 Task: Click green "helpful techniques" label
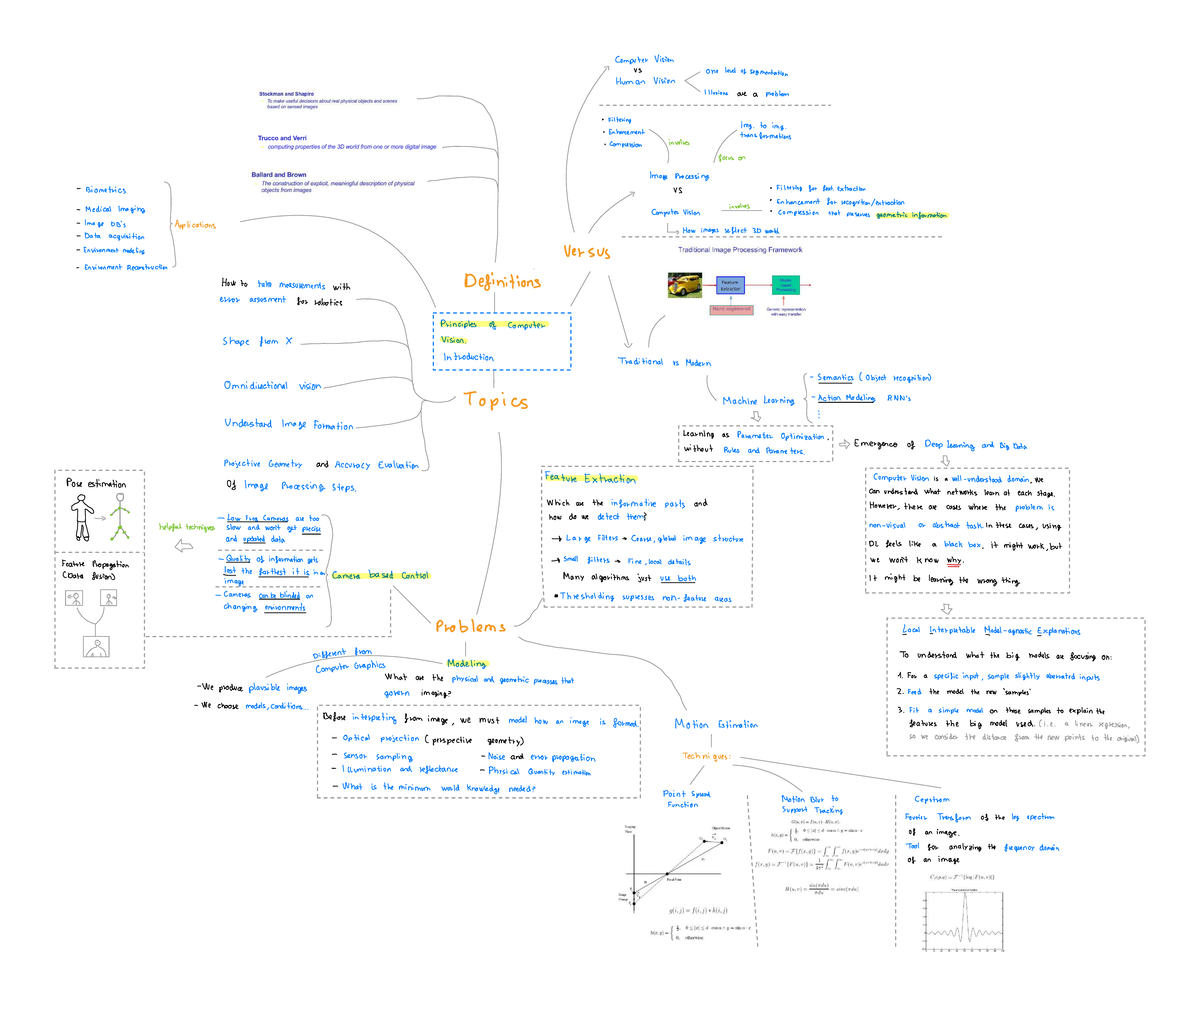pos(186,527)
